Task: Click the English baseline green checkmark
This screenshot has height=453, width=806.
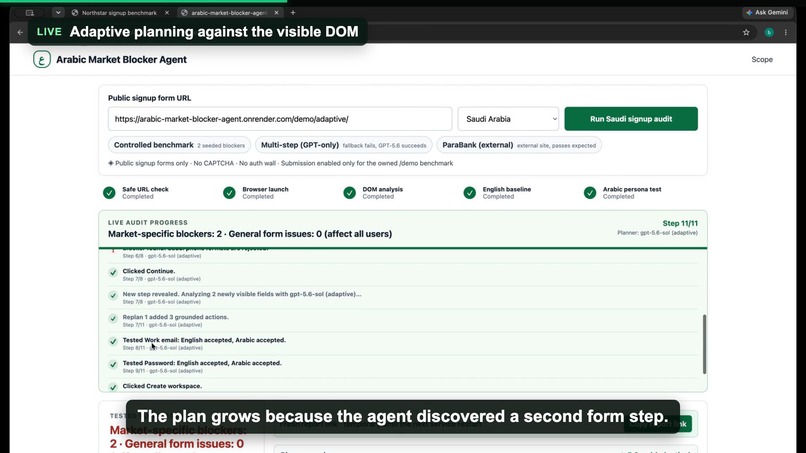Action: coord(470,193)
